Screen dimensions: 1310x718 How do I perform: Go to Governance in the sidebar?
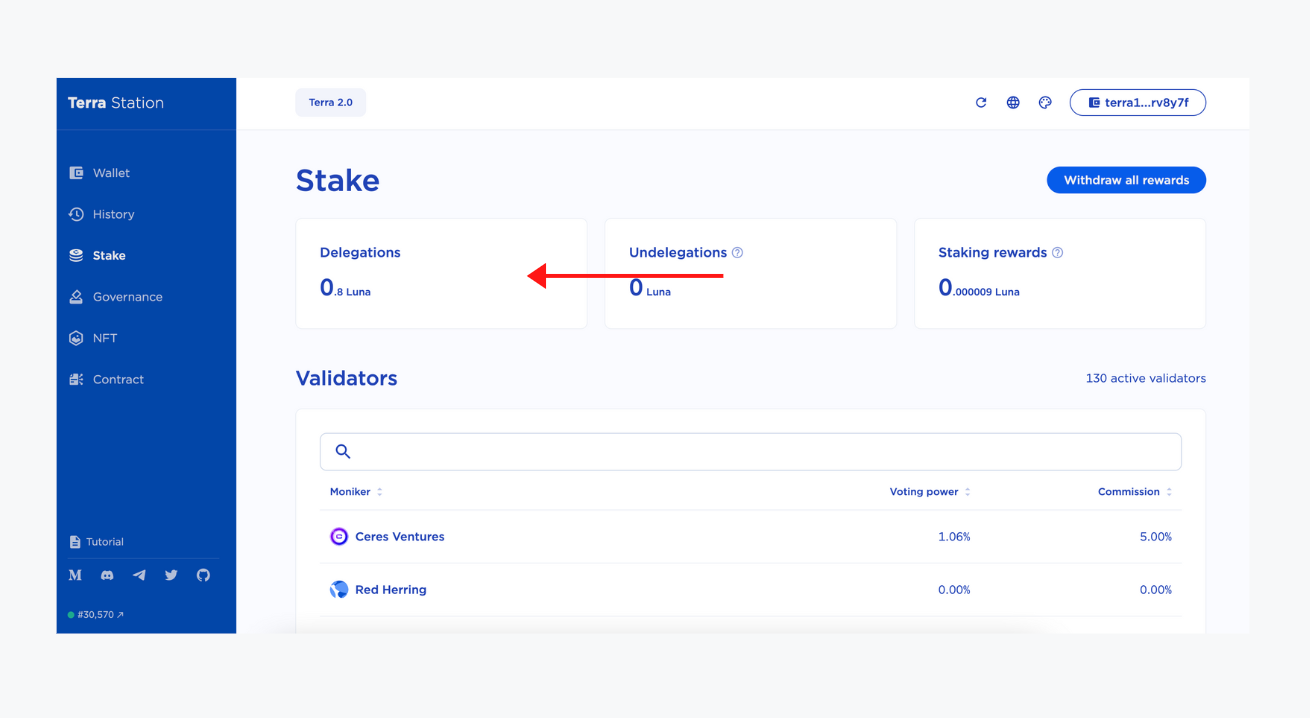pyautogui.click(x=116, y=297)
